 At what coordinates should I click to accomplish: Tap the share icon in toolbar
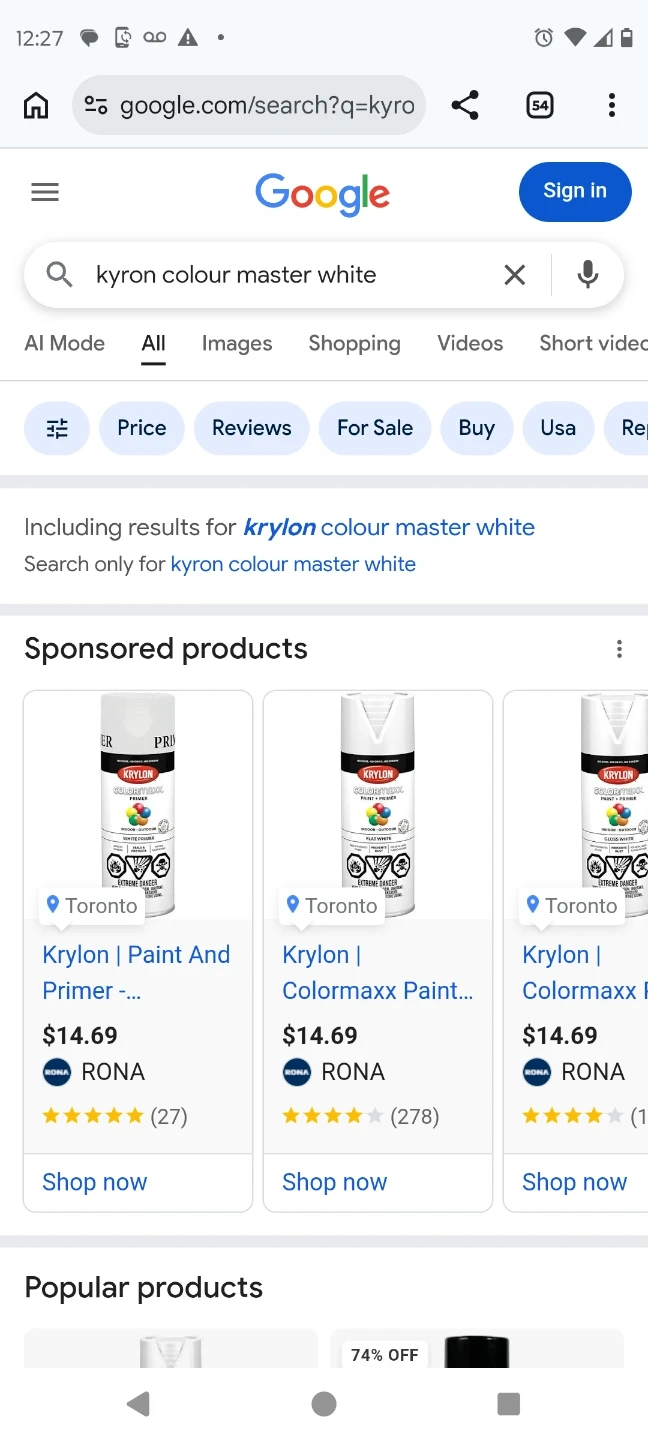(x=465, y=105)
